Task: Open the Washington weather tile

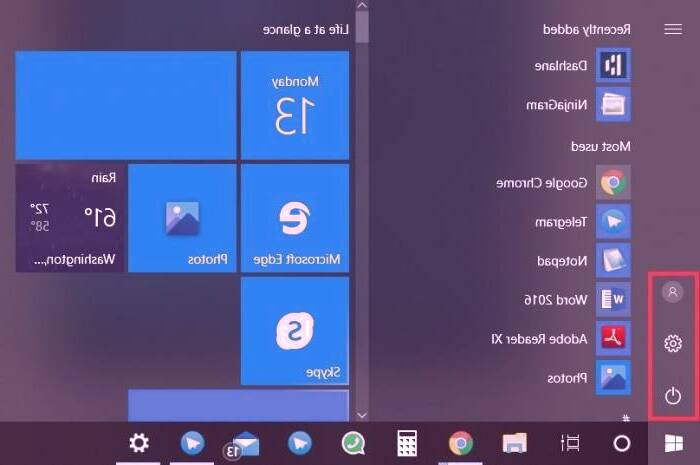Action: [70, 218]
